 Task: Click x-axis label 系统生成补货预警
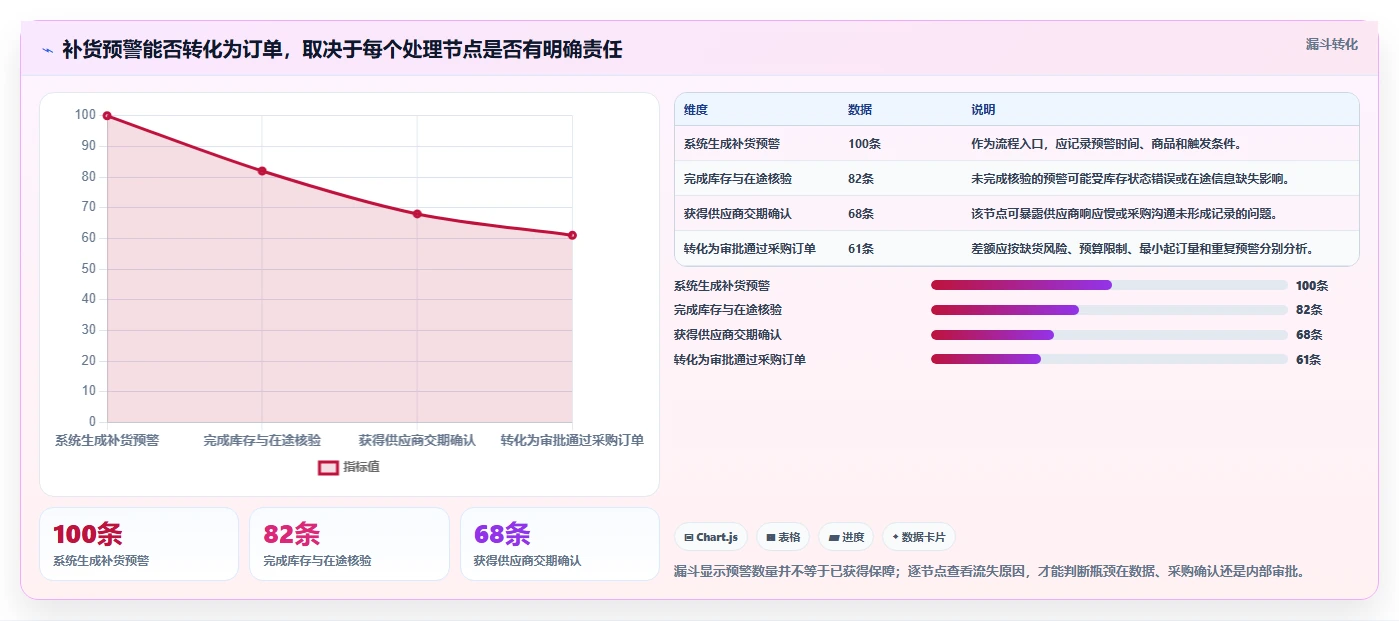coord(107,440)
